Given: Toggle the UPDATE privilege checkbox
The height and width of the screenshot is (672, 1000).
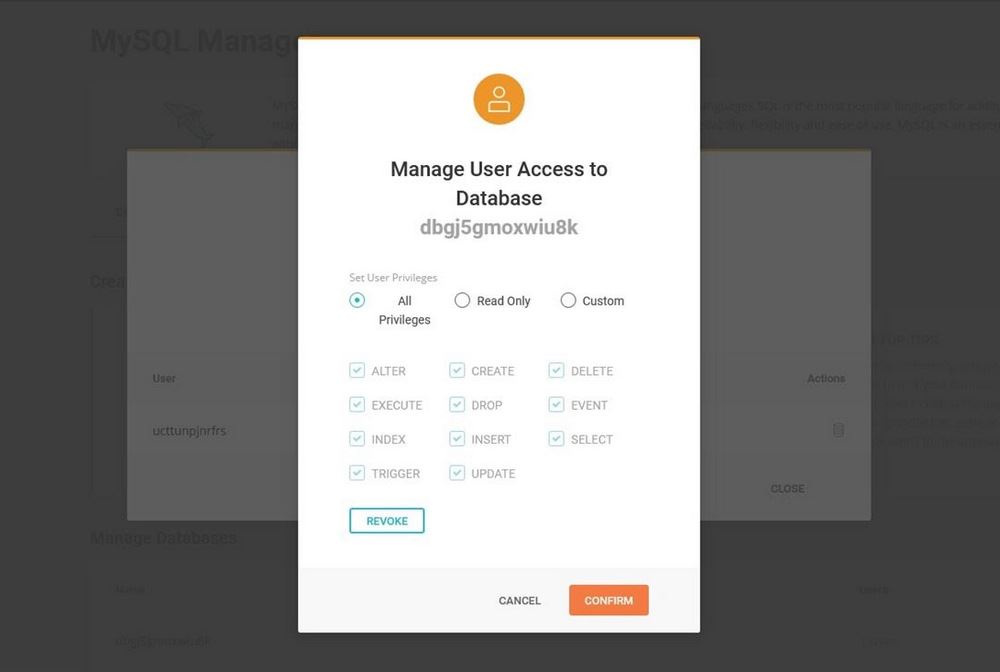Looking at the screenshot, I should click(x=457, y=473).
